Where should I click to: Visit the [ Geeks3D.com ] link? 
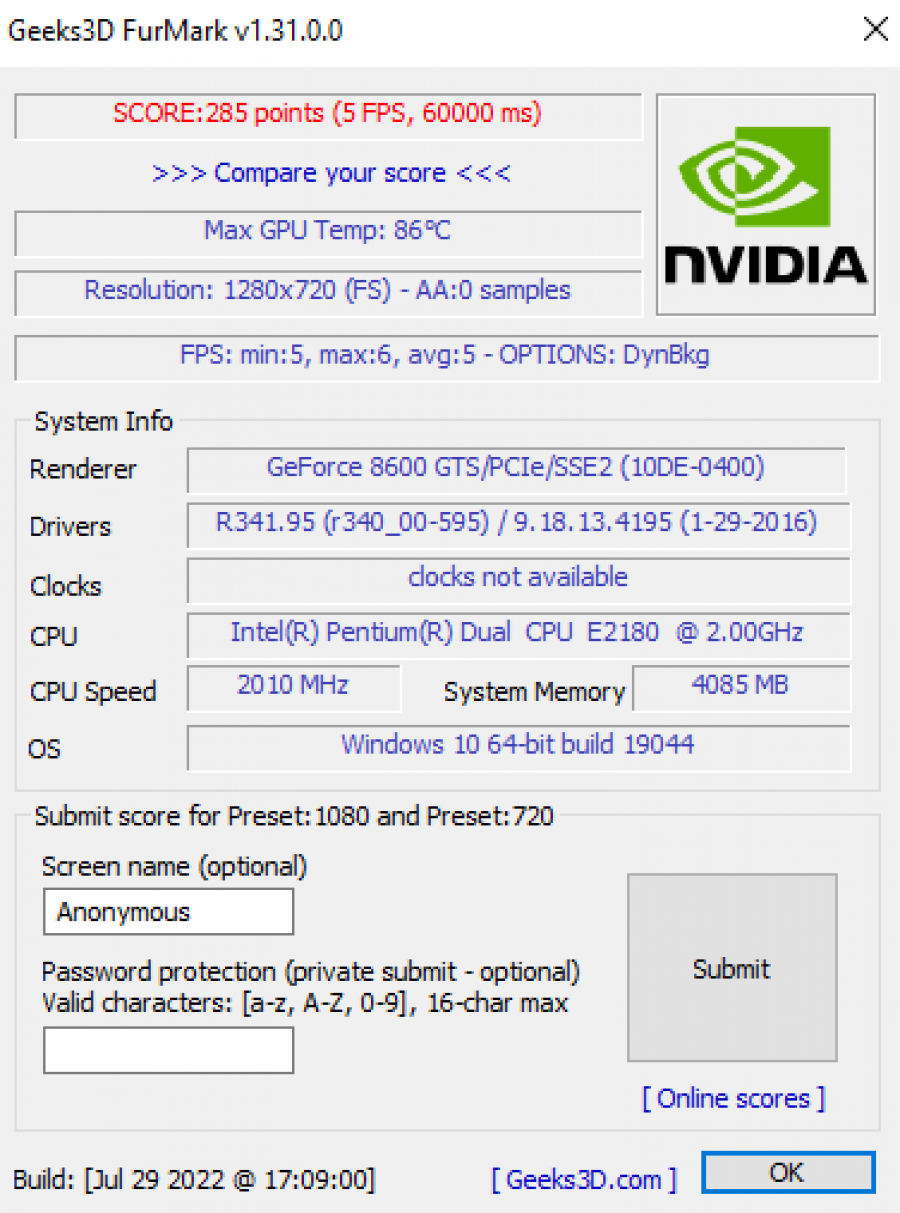pos(586,1180)
